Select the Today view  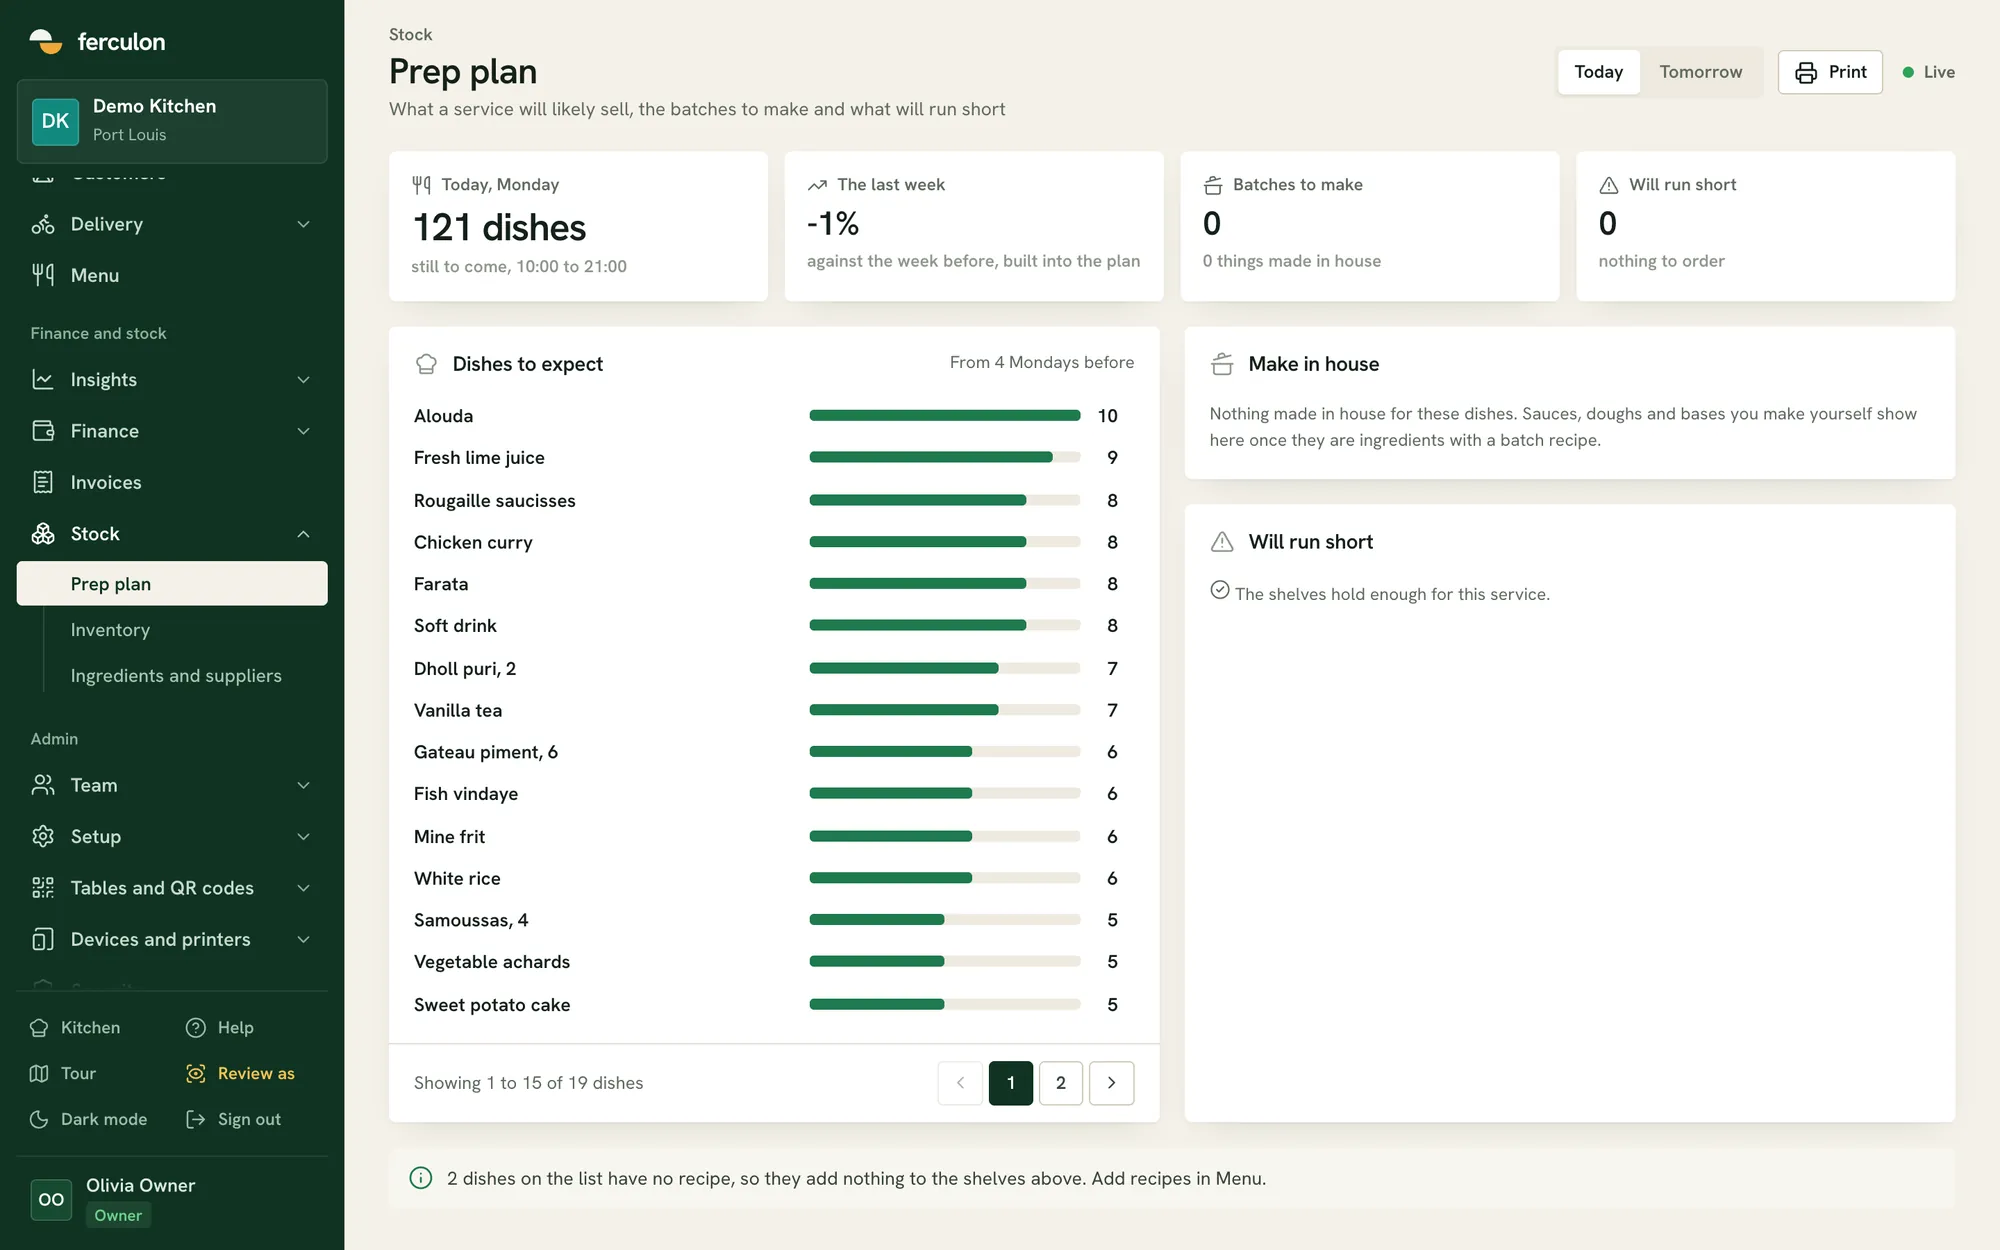pyautogui.click(x=1598, y=72)
